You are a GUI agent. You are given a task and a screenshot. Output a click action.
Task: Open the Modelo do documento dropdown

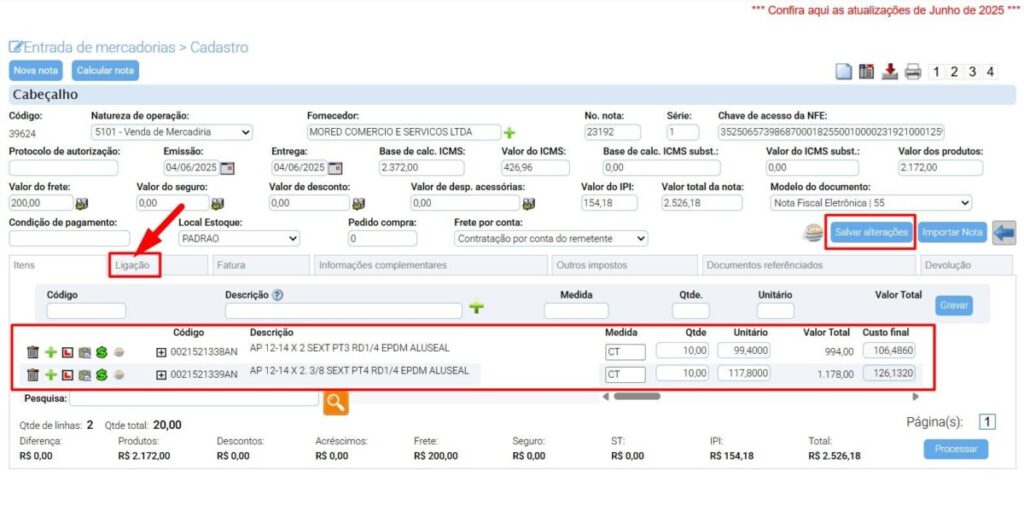(x=870, y=203)
